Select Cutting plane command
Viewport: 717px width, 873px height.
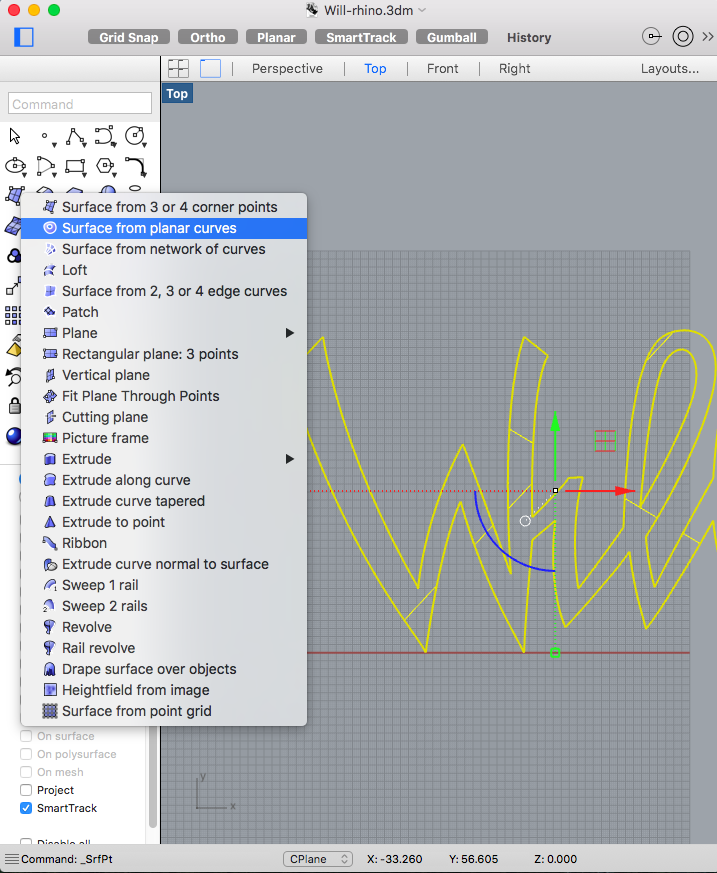[x=164, y=417]
